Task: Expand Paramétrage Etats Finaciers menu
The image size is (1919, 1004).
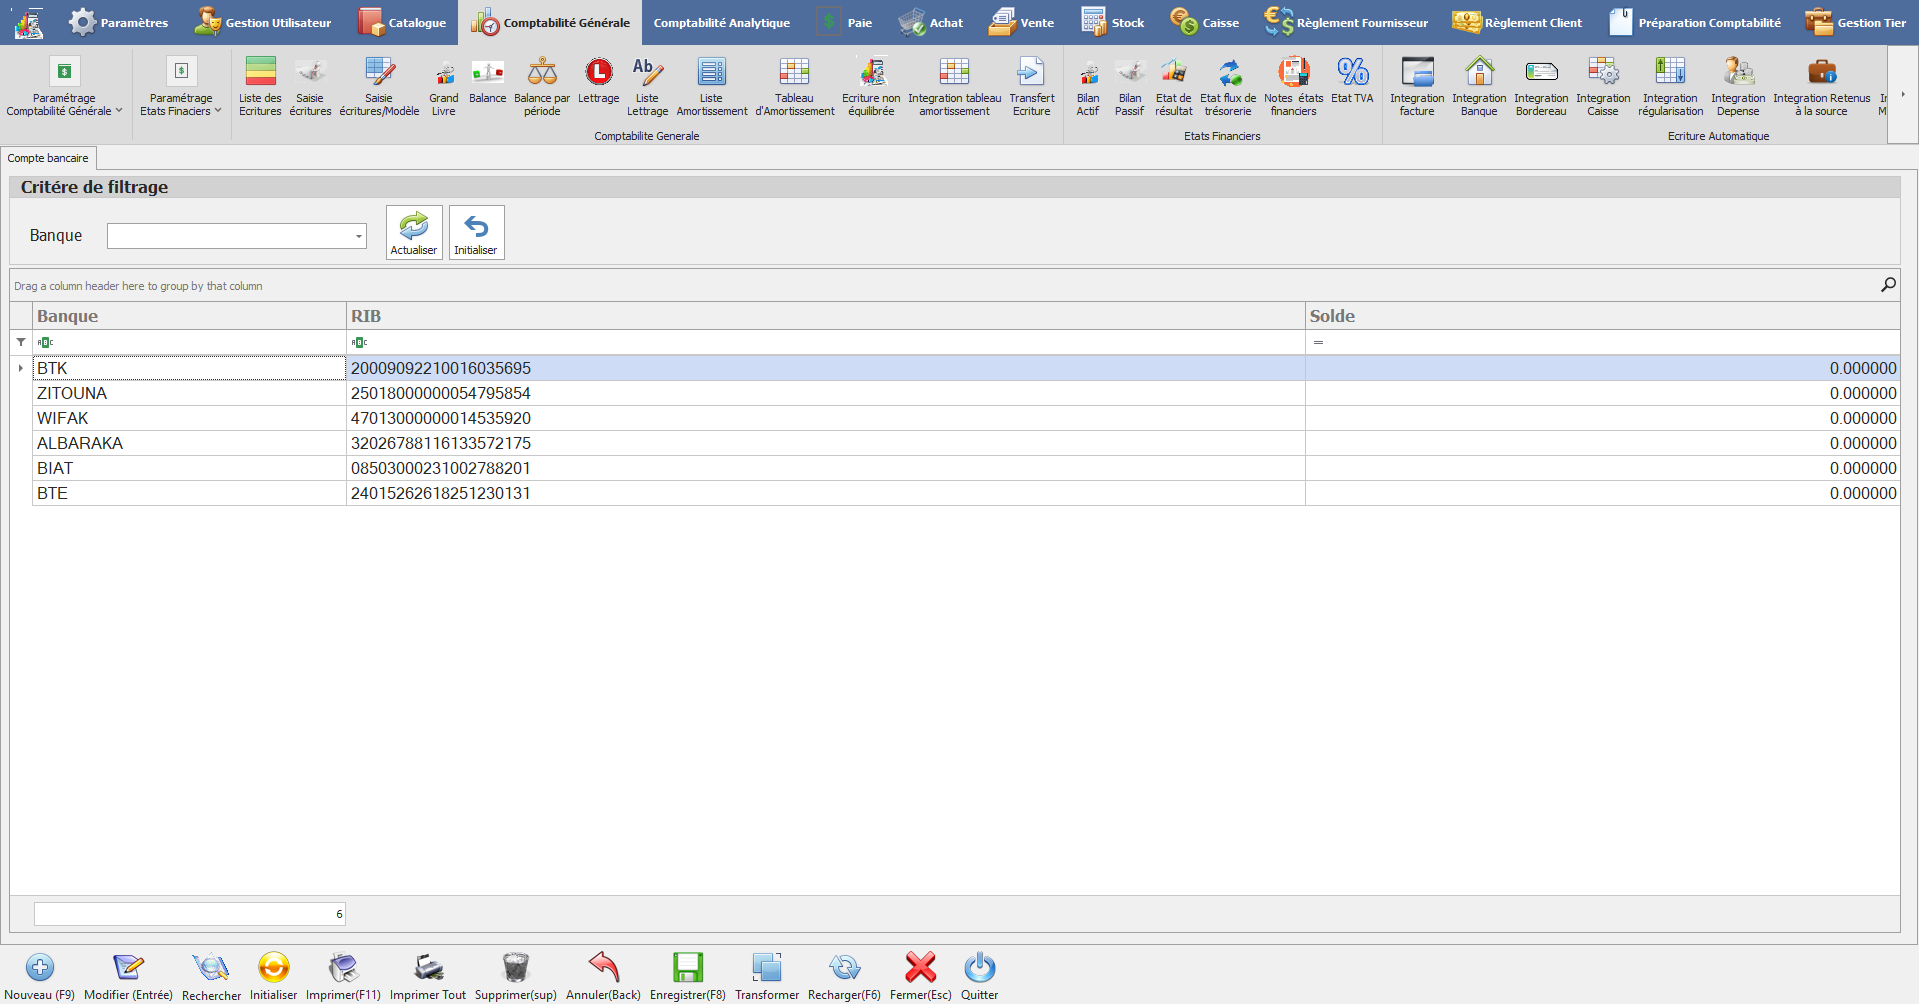Action: click(181, 86)
